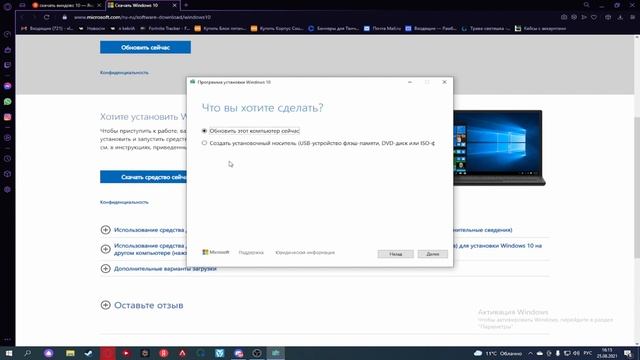Expand 'Дополнительные варианты загрузки' section

pyautogui.click(x=105, y=269)
